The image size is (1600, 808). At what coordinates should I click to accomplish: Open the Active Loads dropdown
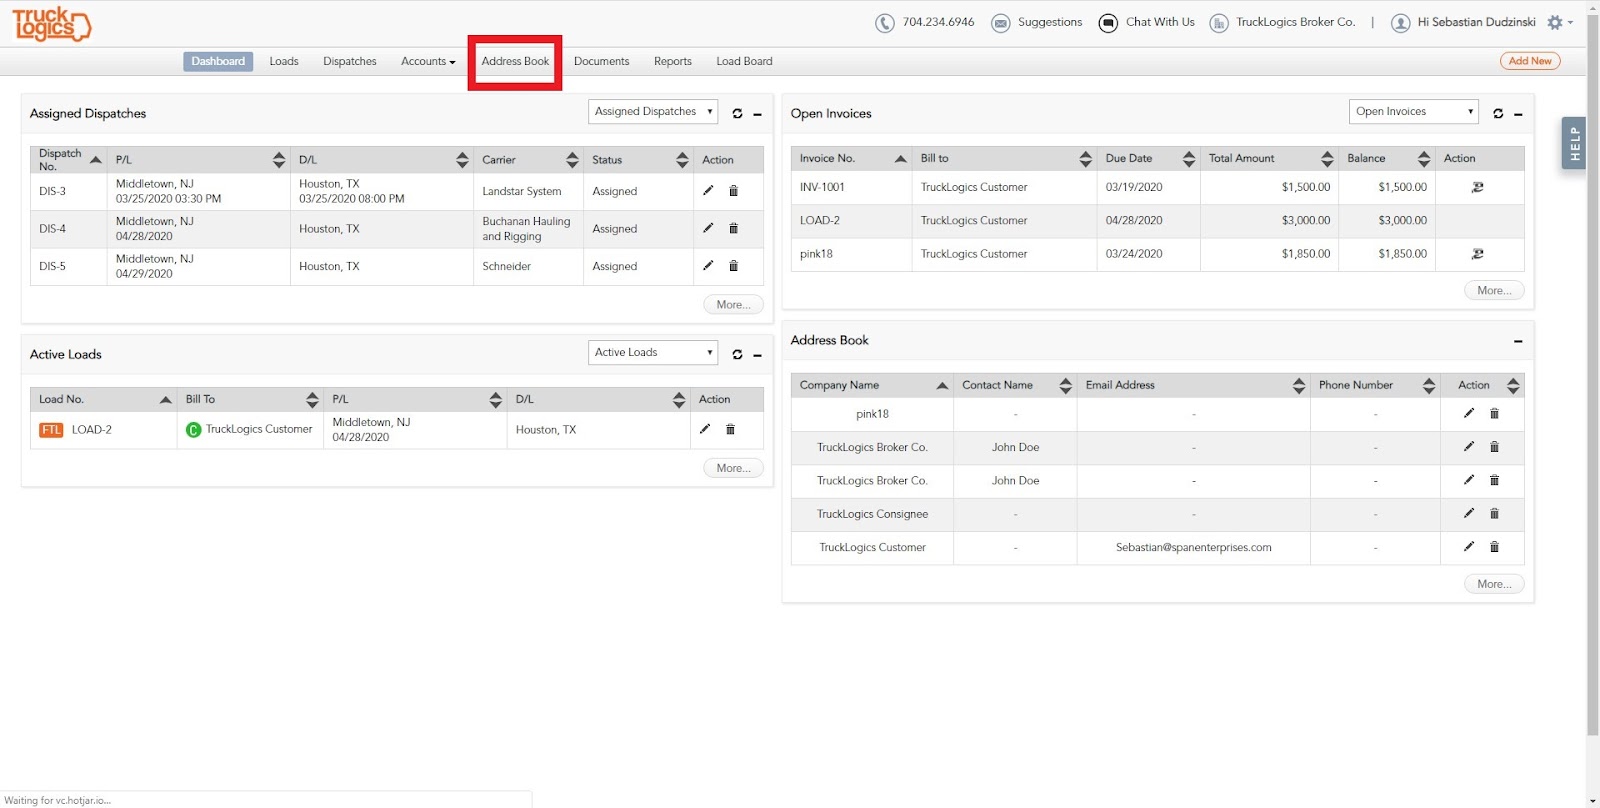coord(653,352)
